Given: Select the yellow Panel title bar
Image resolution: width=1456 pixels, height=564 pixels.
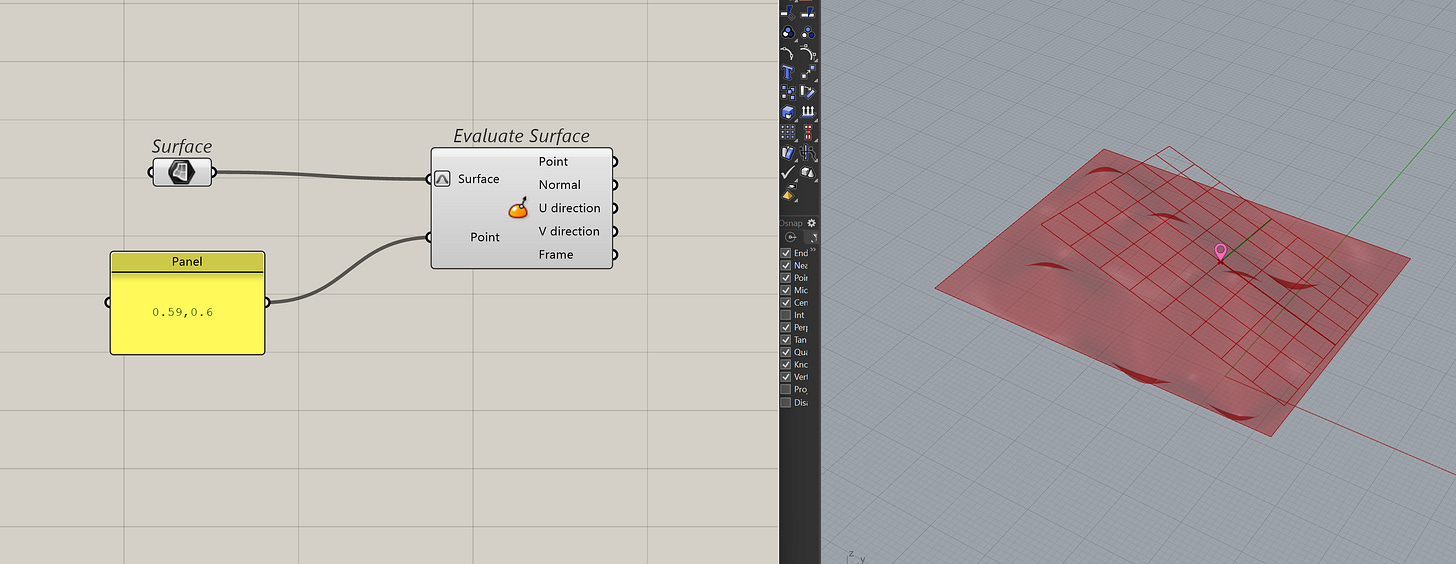Looking at the screenshot, I should click(187, 262).
